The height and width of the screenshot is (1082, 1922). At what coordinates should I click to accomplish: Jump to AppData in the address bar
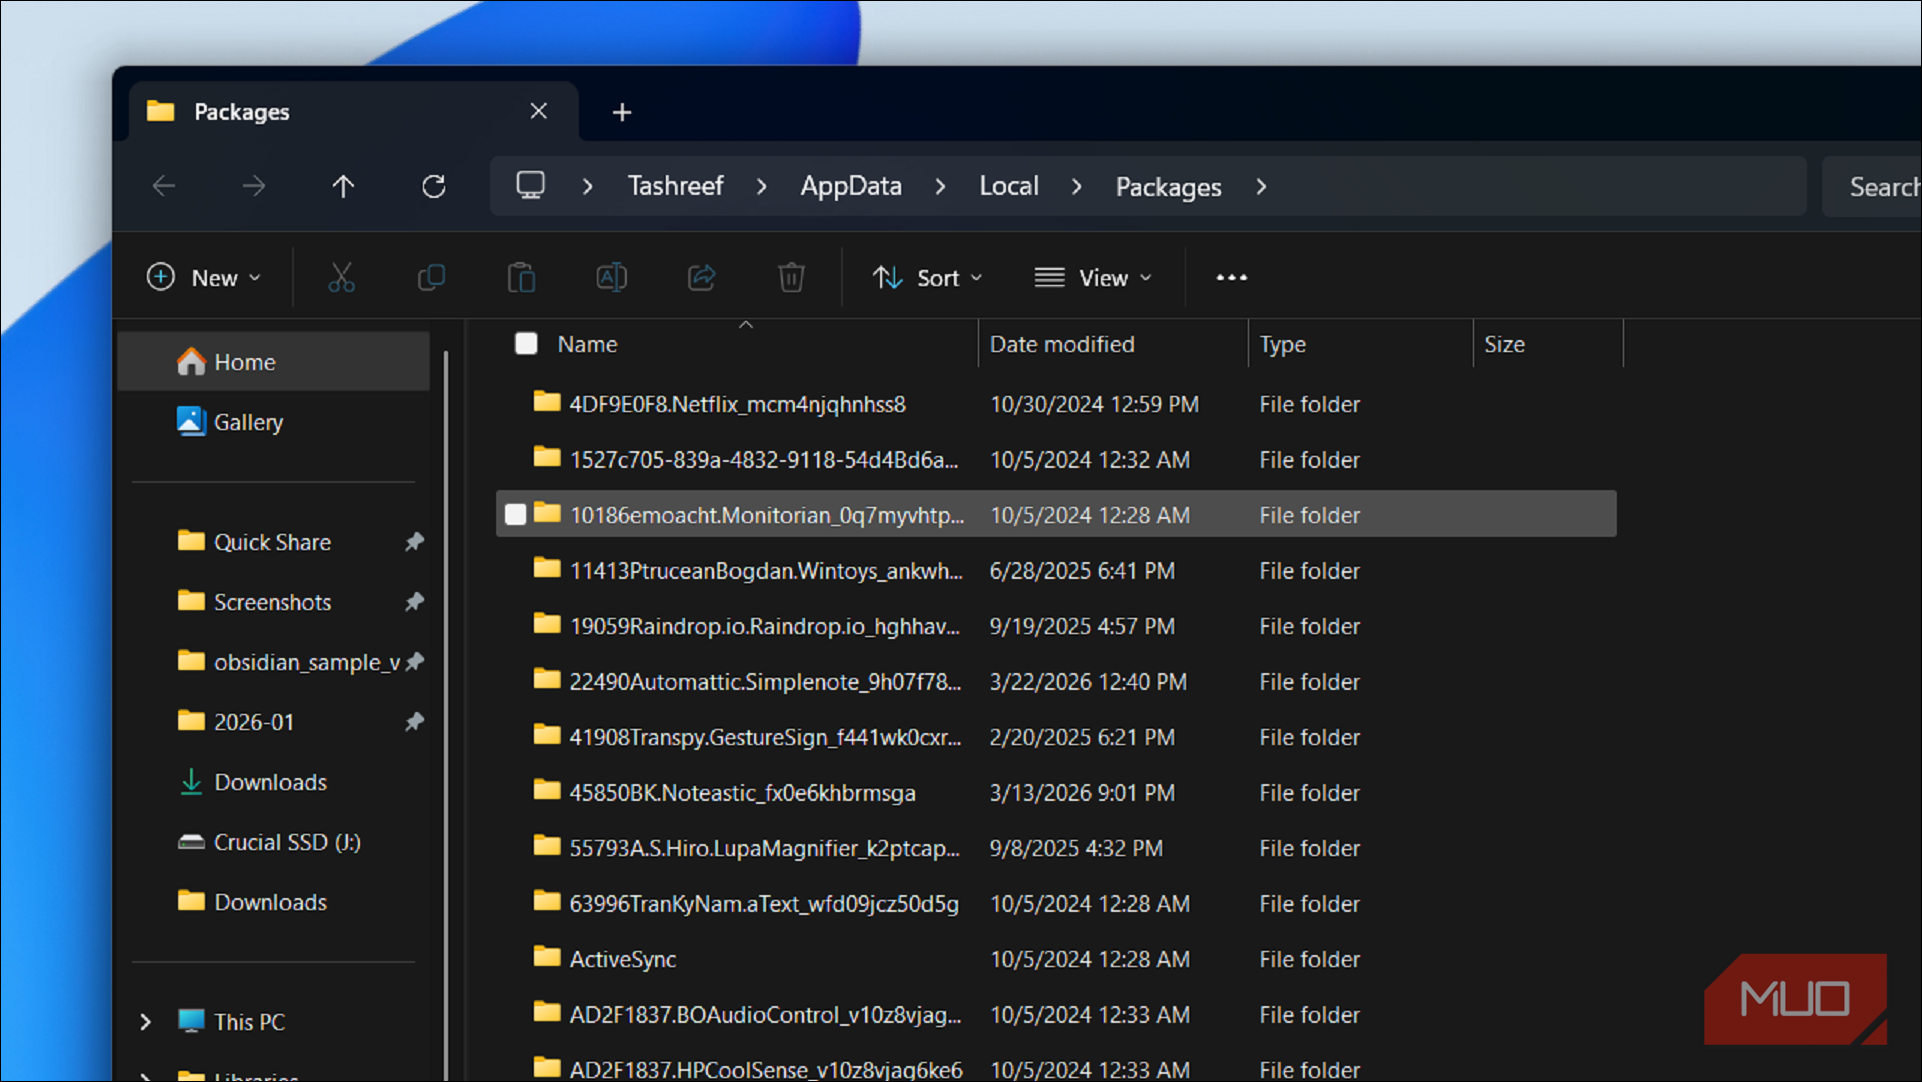851,186
